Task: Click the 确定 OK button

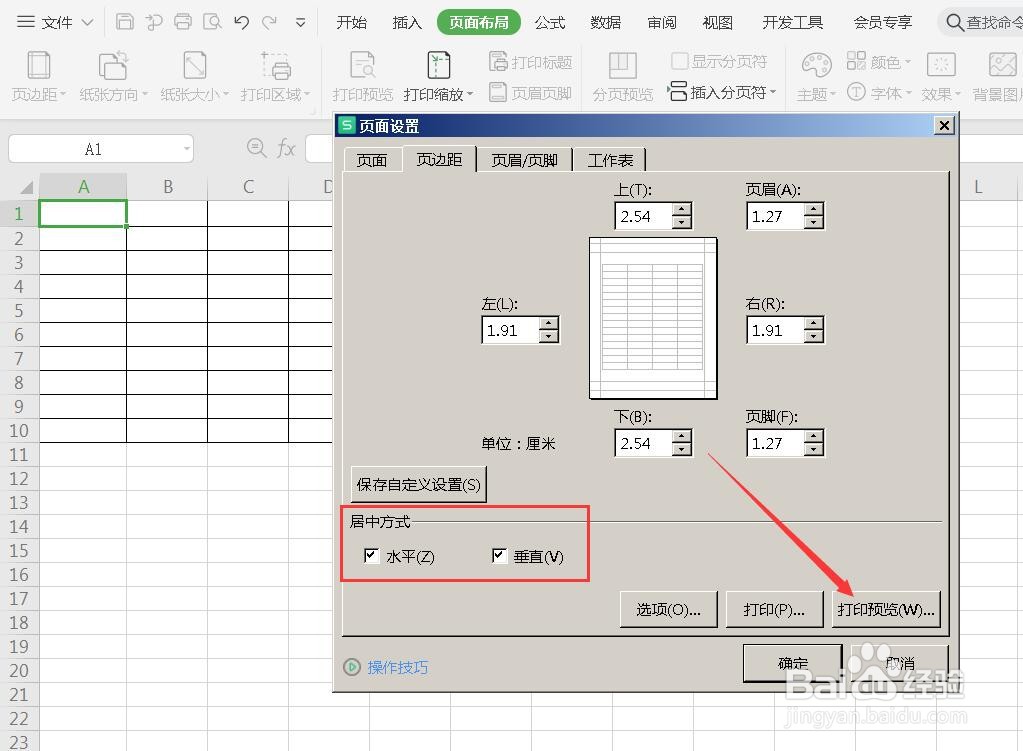Action: 793,663
